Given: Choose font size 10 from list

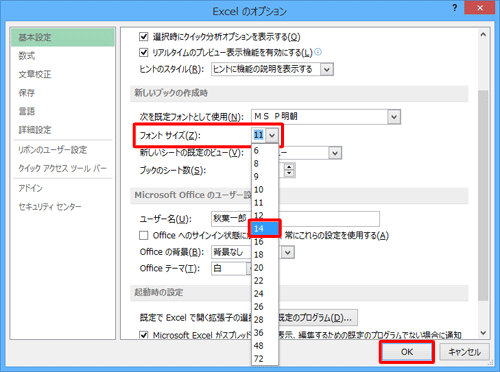Looking at the screenshot, I should click(265, 189).
